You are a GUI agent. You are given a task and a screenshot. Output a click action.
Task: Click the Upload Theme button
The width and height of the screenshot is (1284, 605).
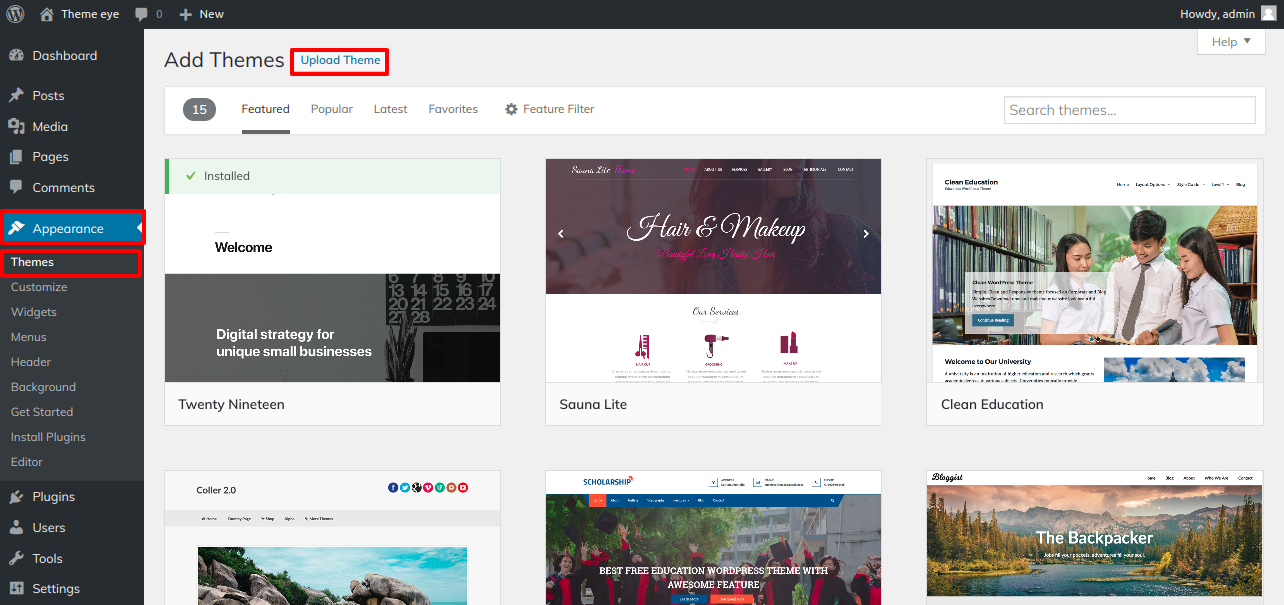(x=340, y=61)
